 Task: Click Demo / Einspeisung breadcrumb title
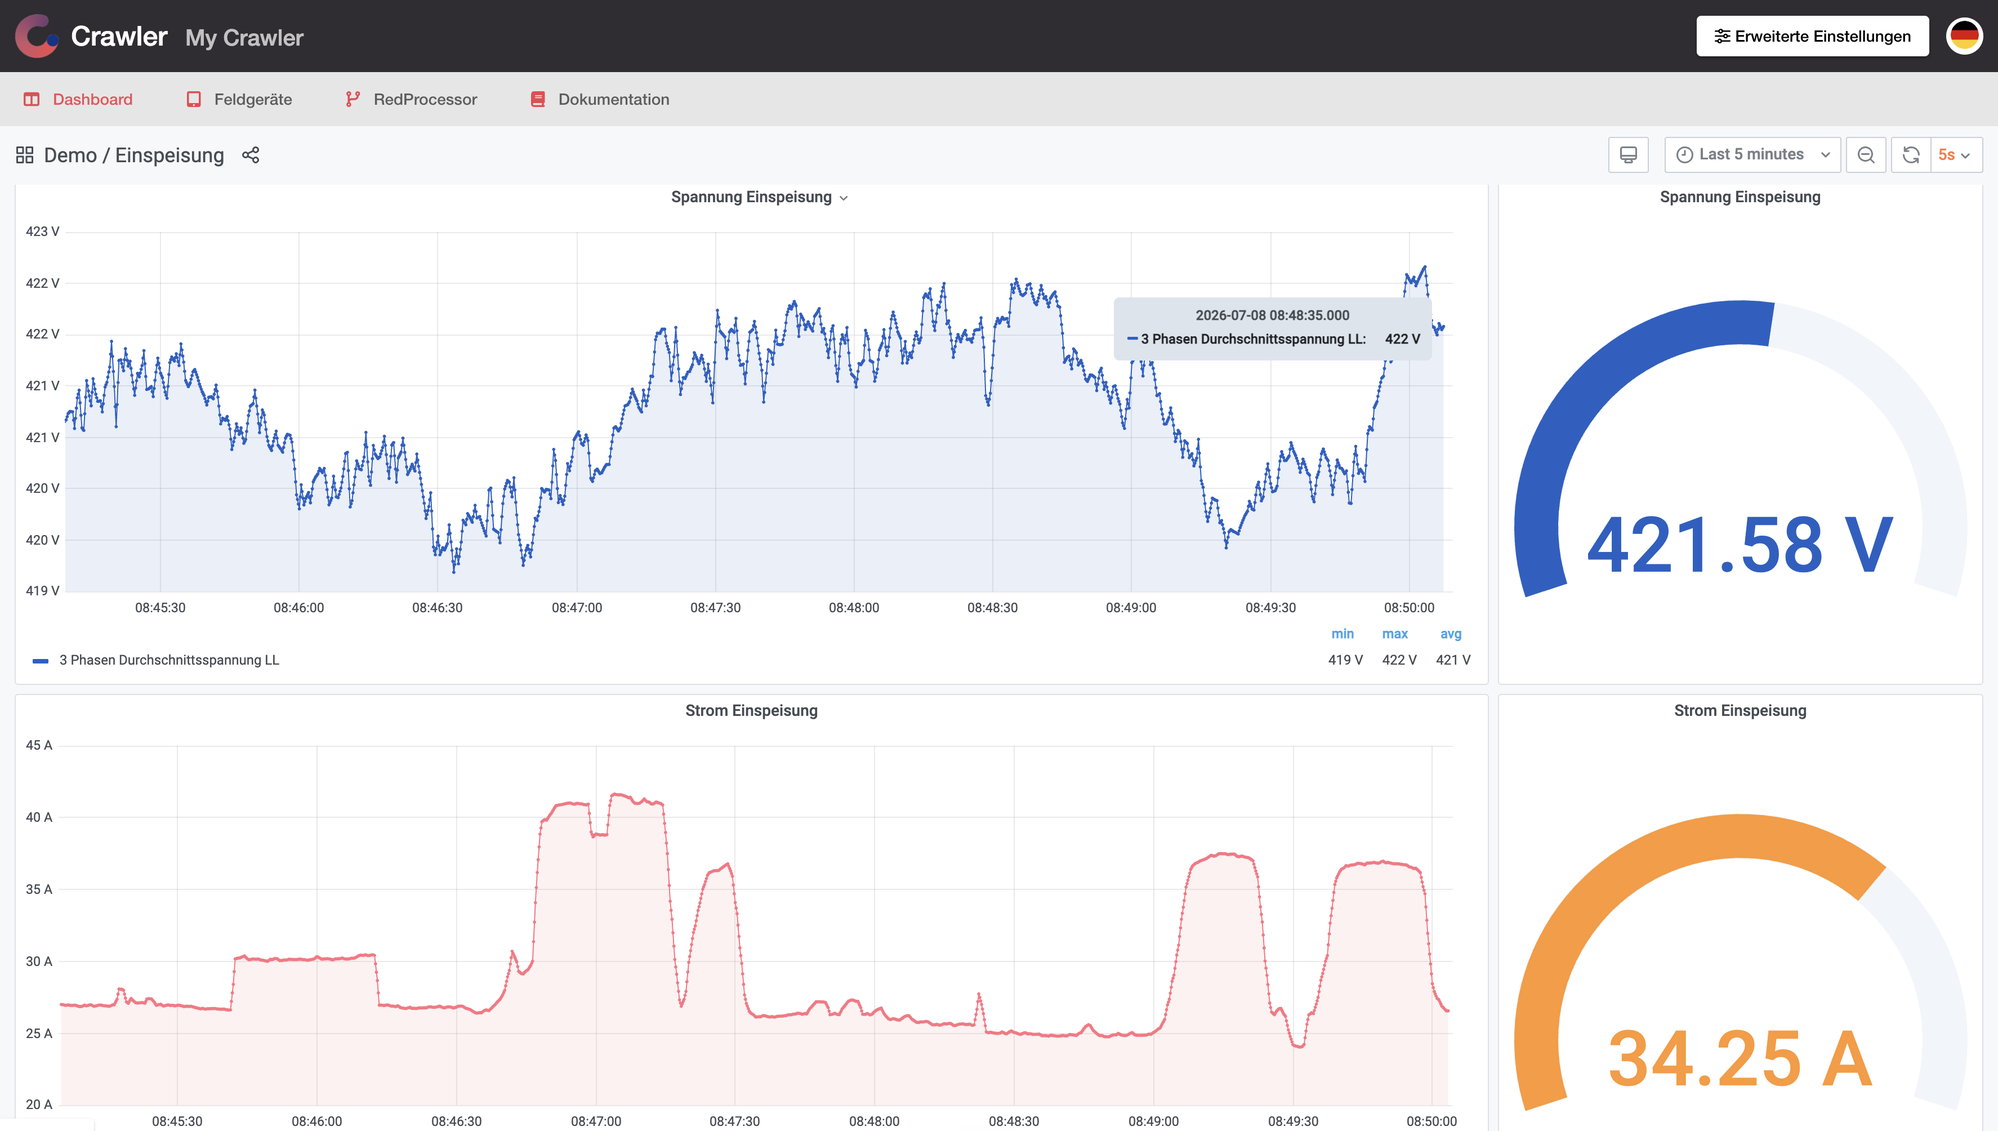click(x=134, y=155)
